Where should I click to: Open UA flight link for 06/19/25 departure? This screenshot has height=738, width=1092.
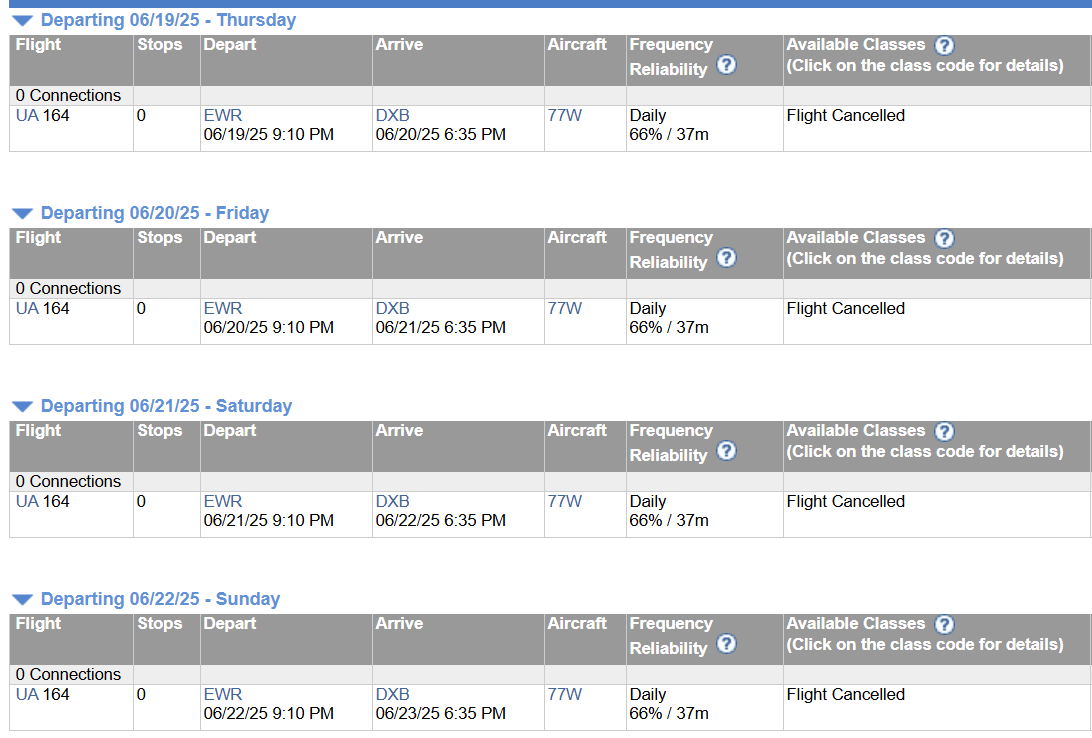(x=27, y=116)
